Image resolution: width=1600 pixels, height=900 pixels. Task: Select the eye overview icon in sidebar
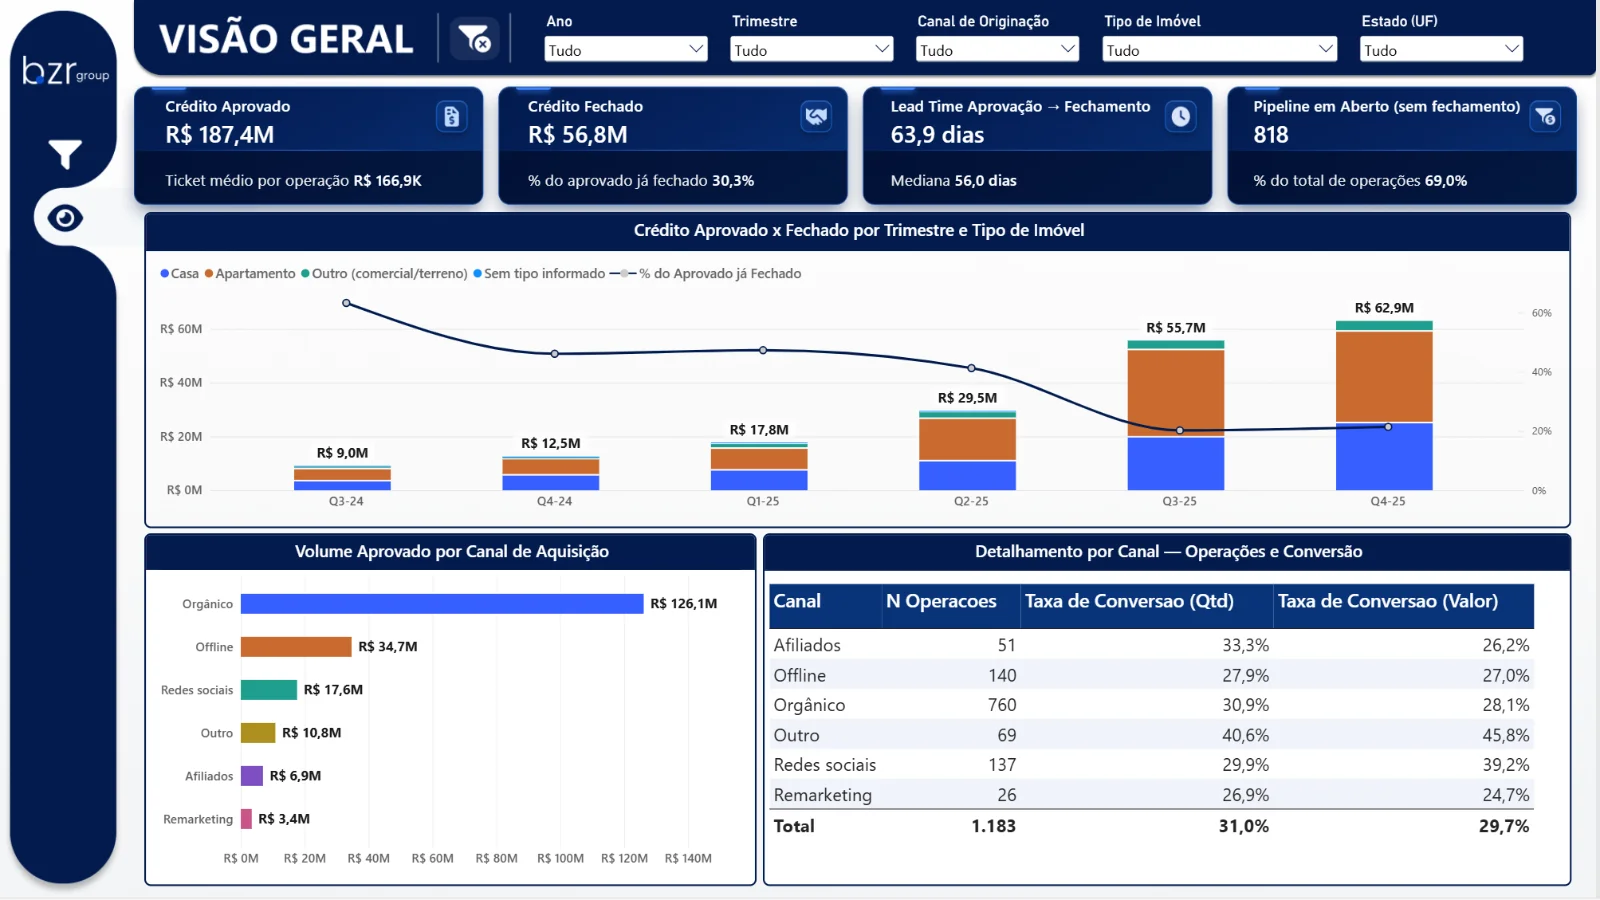click(65, 217)
